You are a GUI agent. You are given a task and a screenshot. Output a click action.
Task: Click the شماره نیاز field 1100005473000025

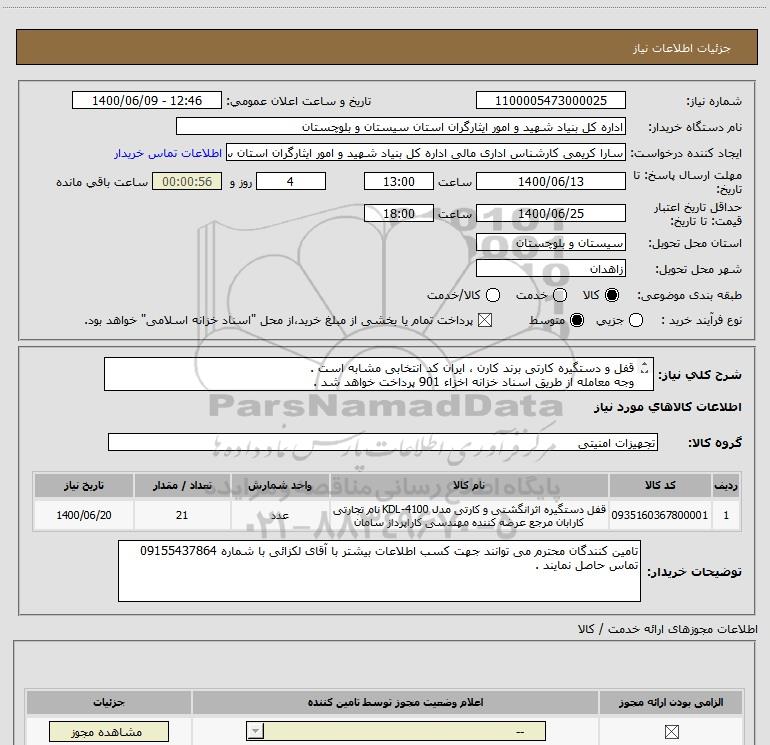(550, 100)
